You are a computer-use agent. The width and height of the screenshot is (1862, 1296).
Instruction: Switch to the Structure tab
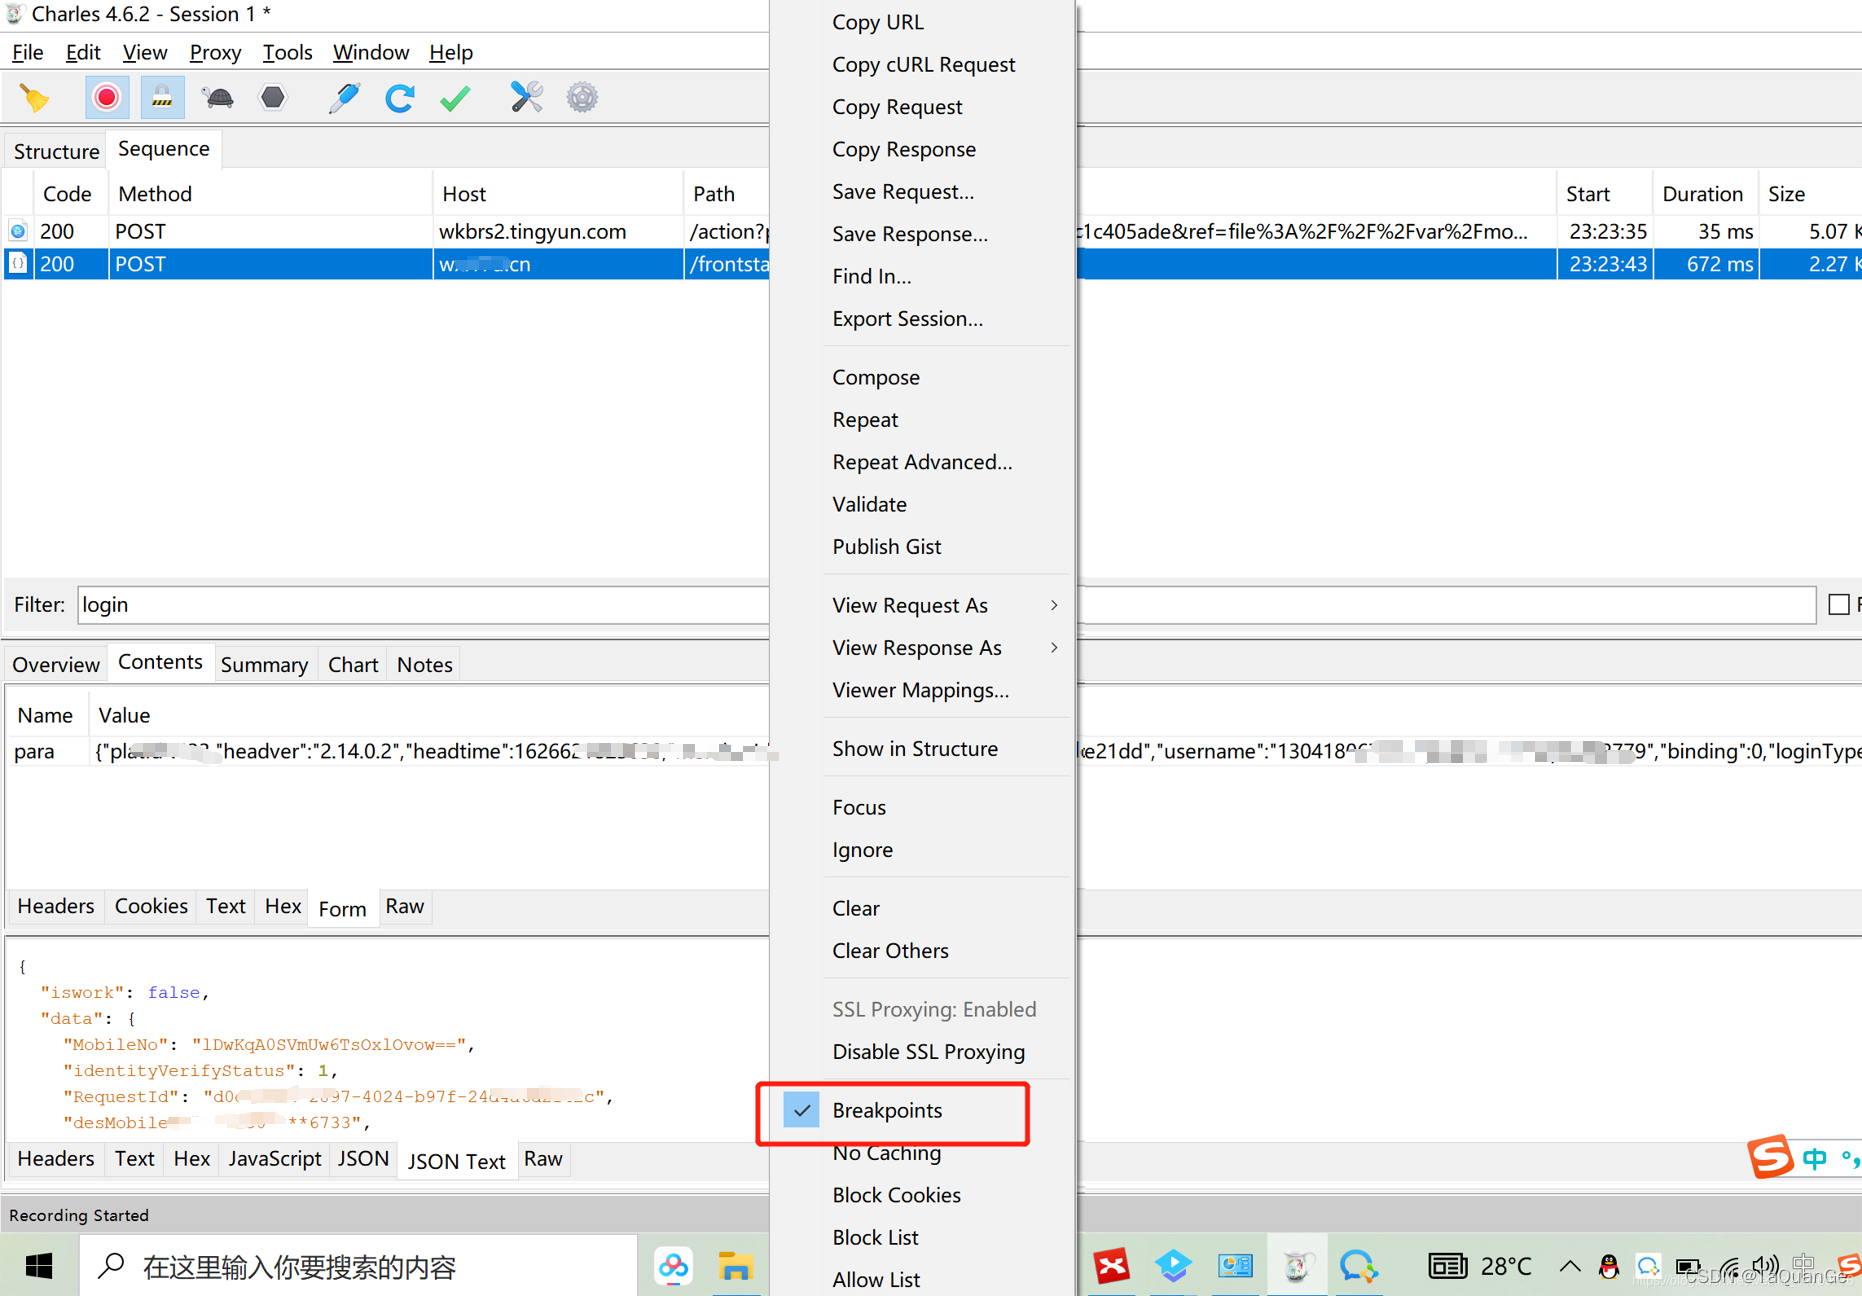pos(56,151)
